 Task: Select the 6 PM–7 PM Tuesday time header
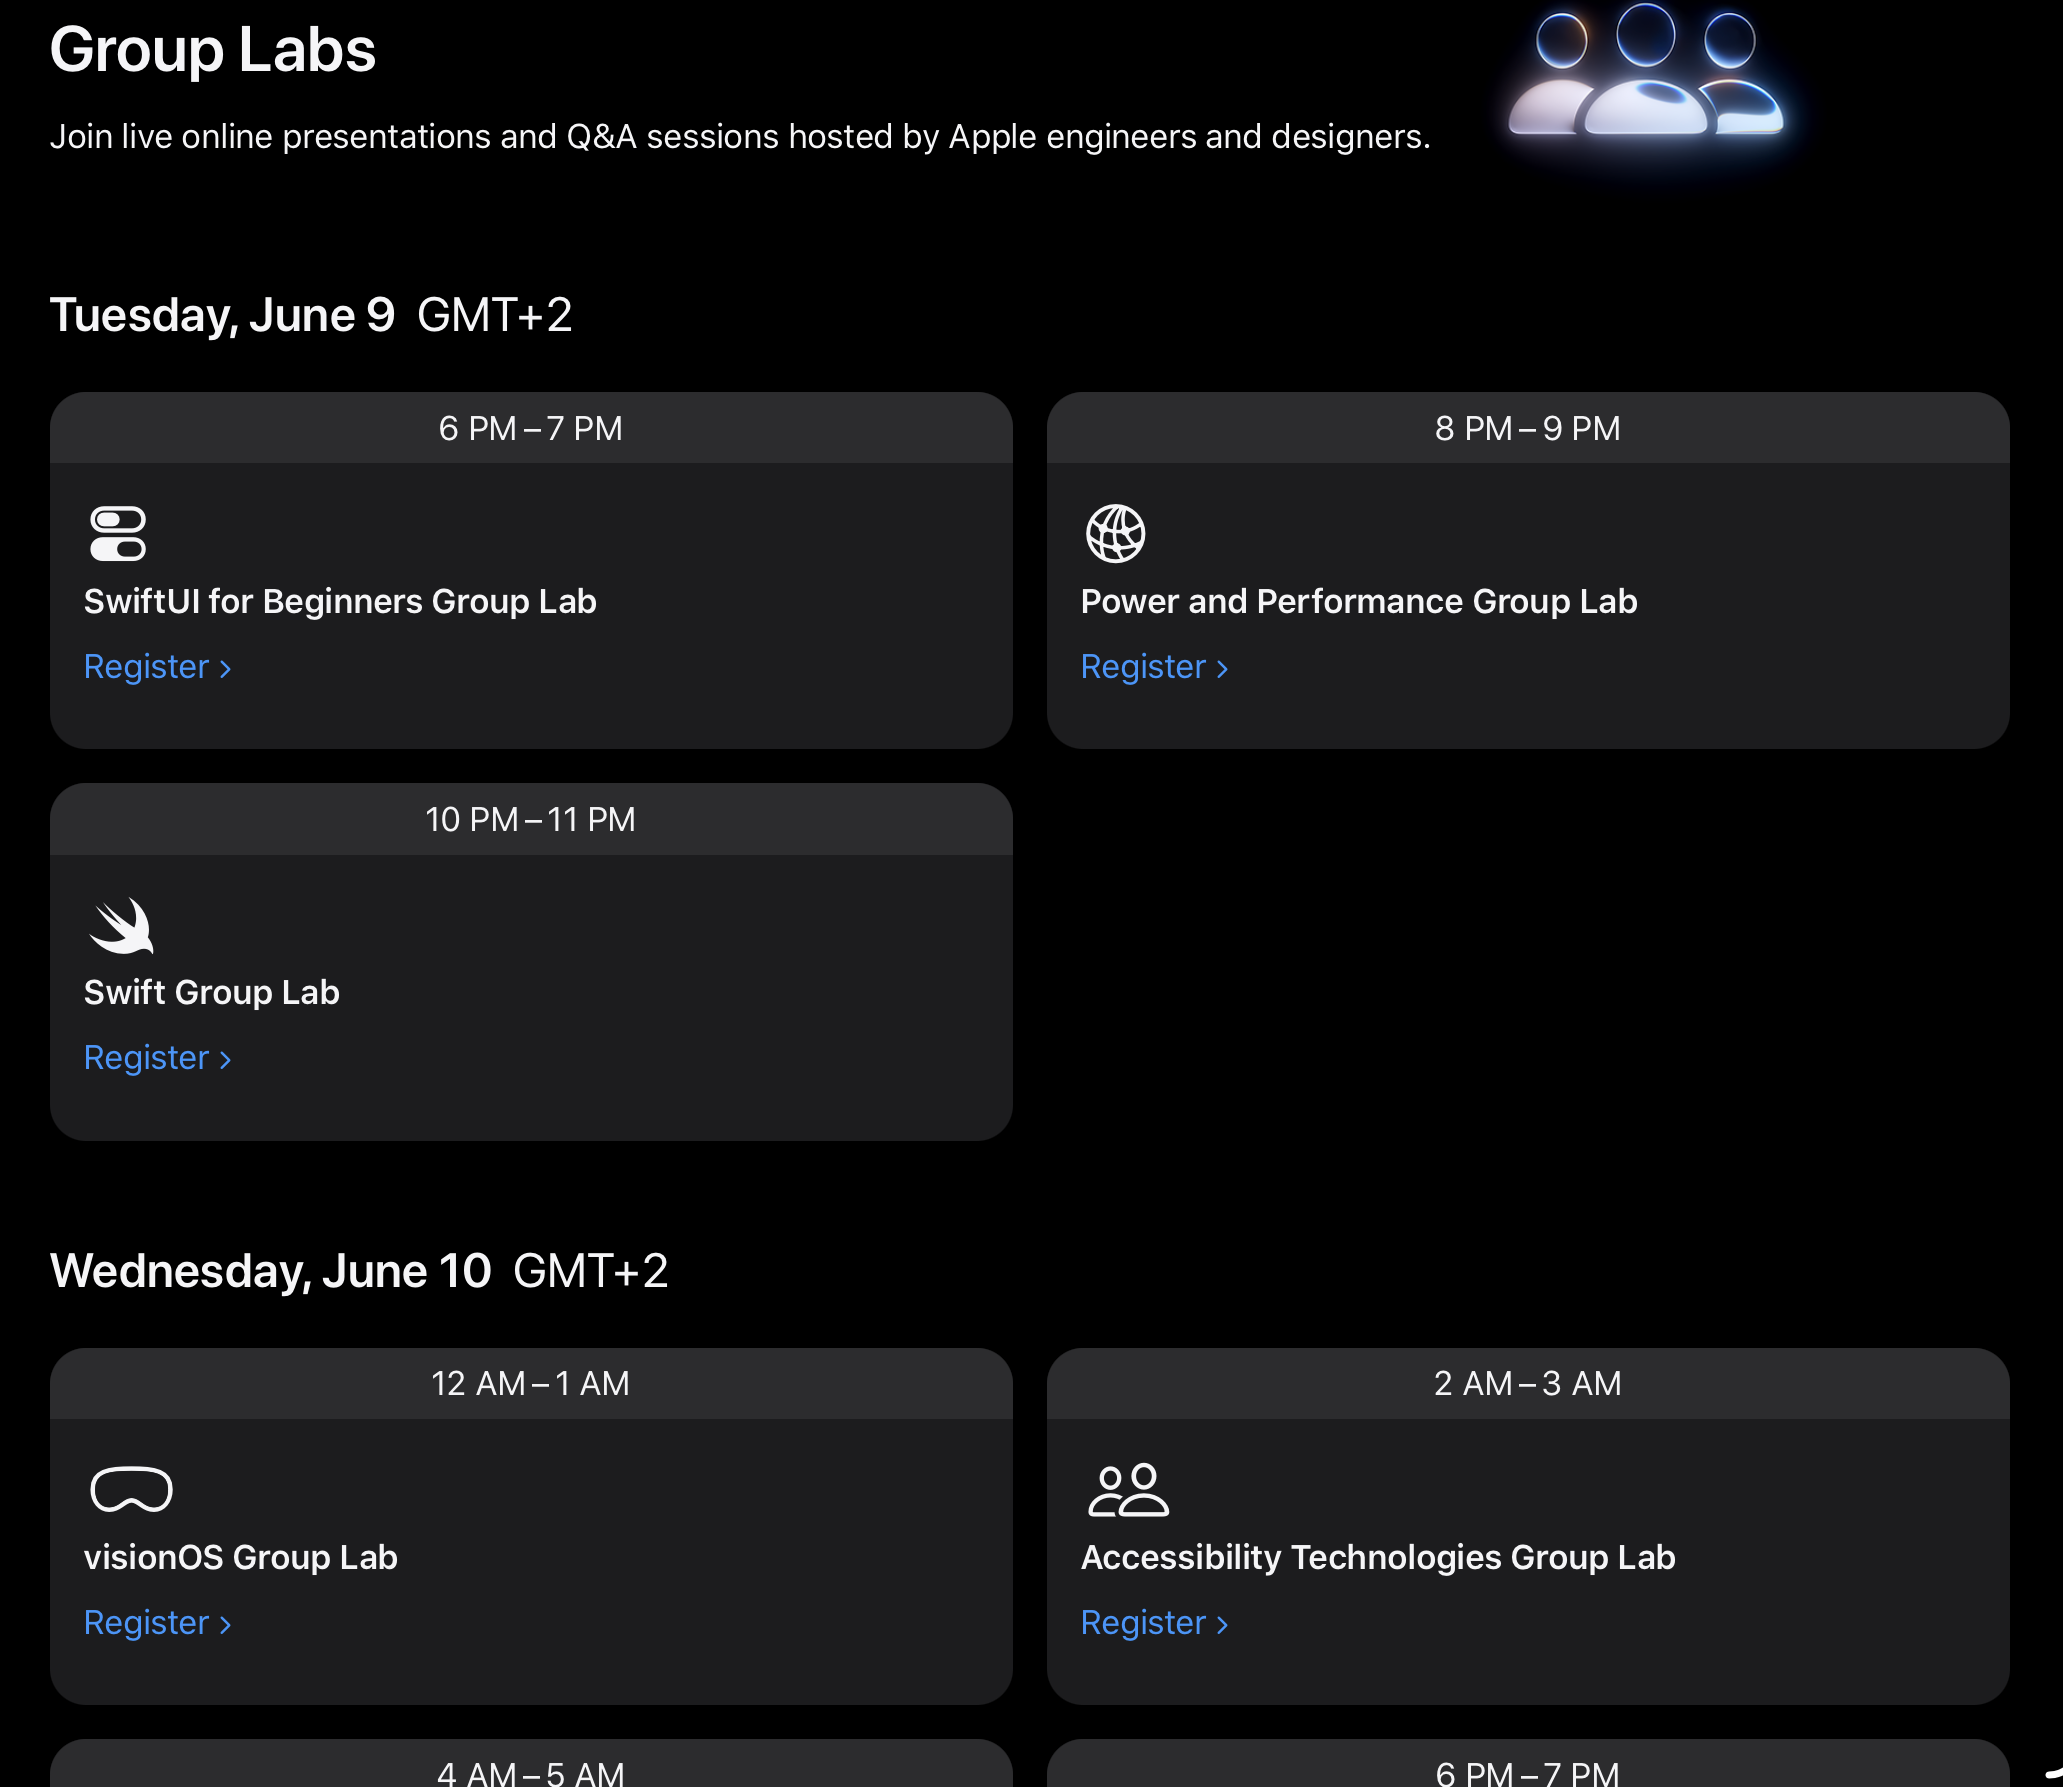pyautogui.click(x=531, y=428)
